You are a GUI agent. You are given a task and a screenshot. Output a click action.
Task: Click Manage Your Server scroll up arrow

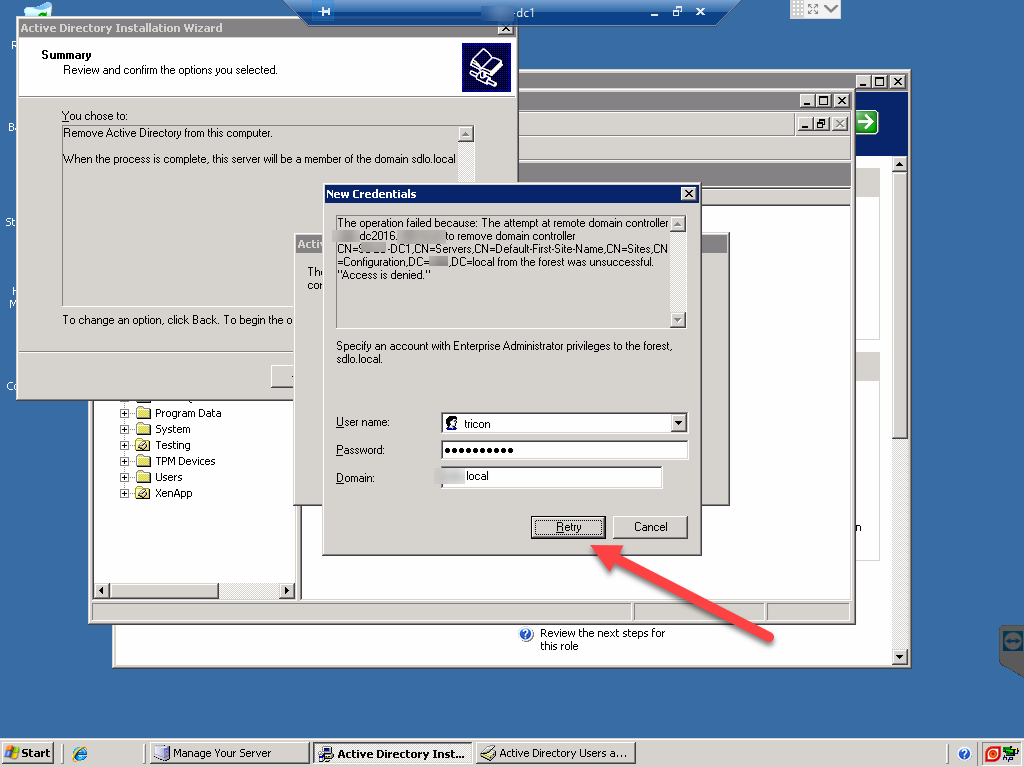pyautogui.click(x=900, y=165)
